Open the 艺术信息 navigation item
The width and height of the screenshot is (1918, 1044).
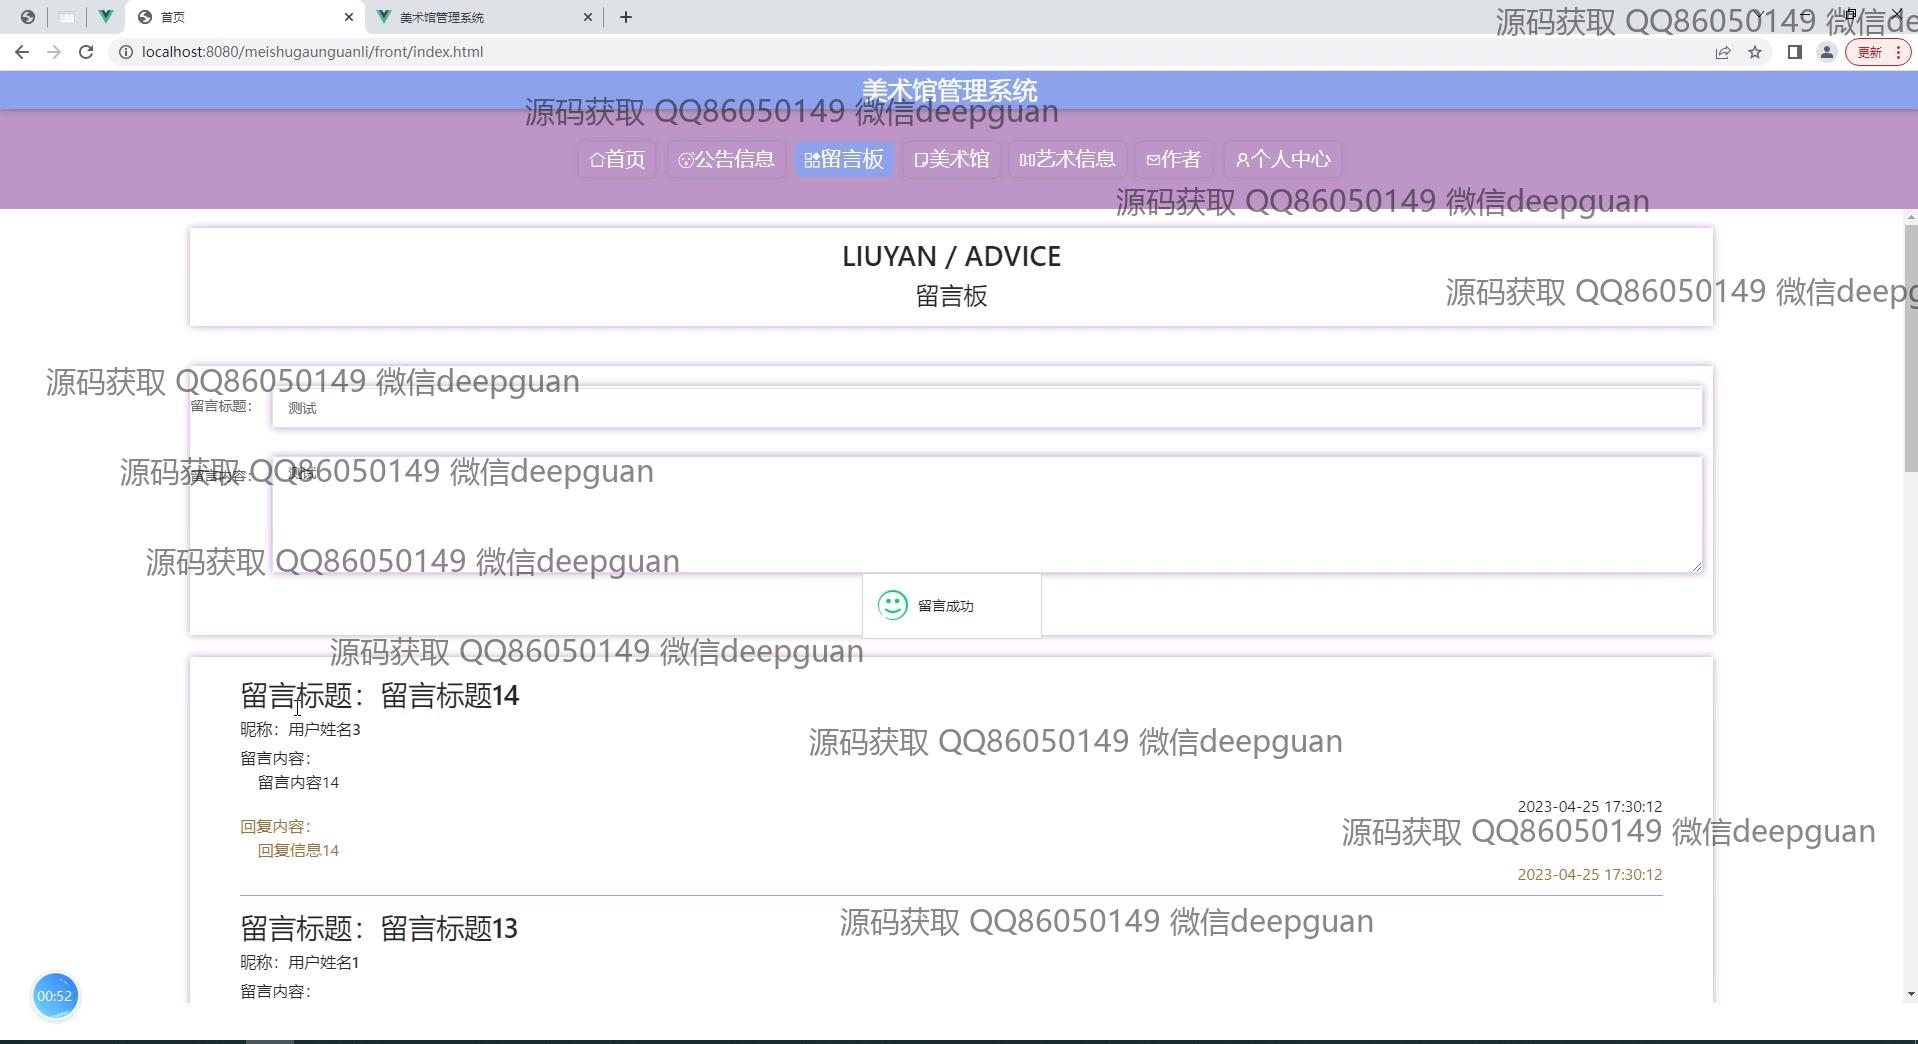tap(1067, 159)
